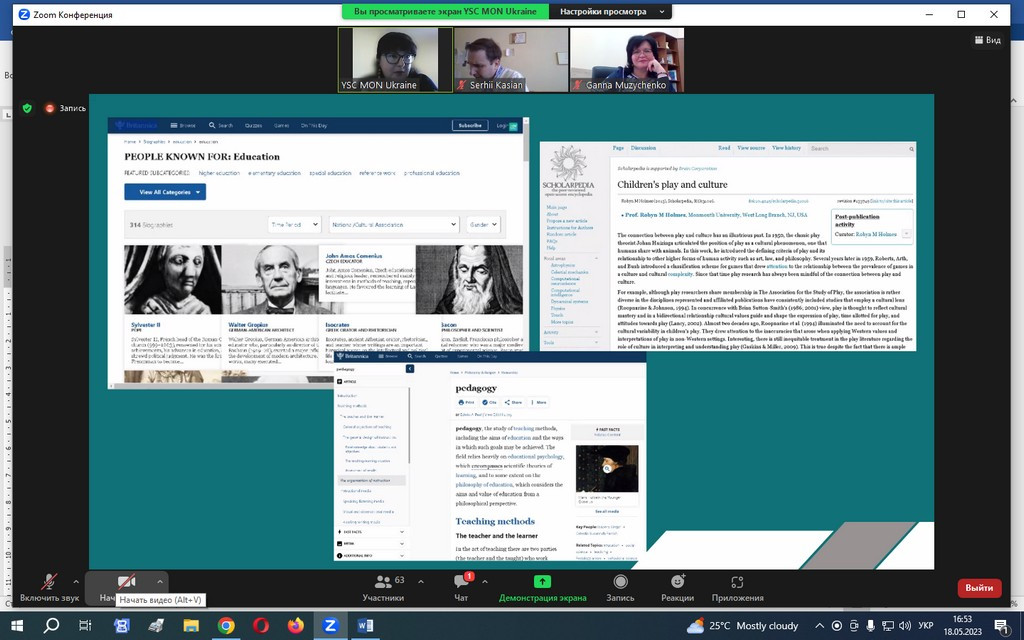
Task: Expand video options chevron next to Начать видео
Action: [x=159, y=581]
